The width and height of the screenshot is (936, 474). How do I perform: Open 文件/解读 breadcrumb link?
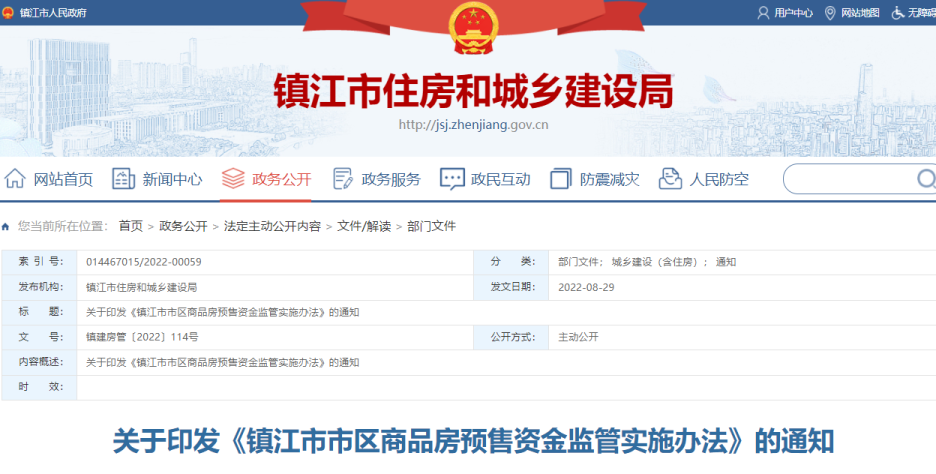[x=364, y=226]
